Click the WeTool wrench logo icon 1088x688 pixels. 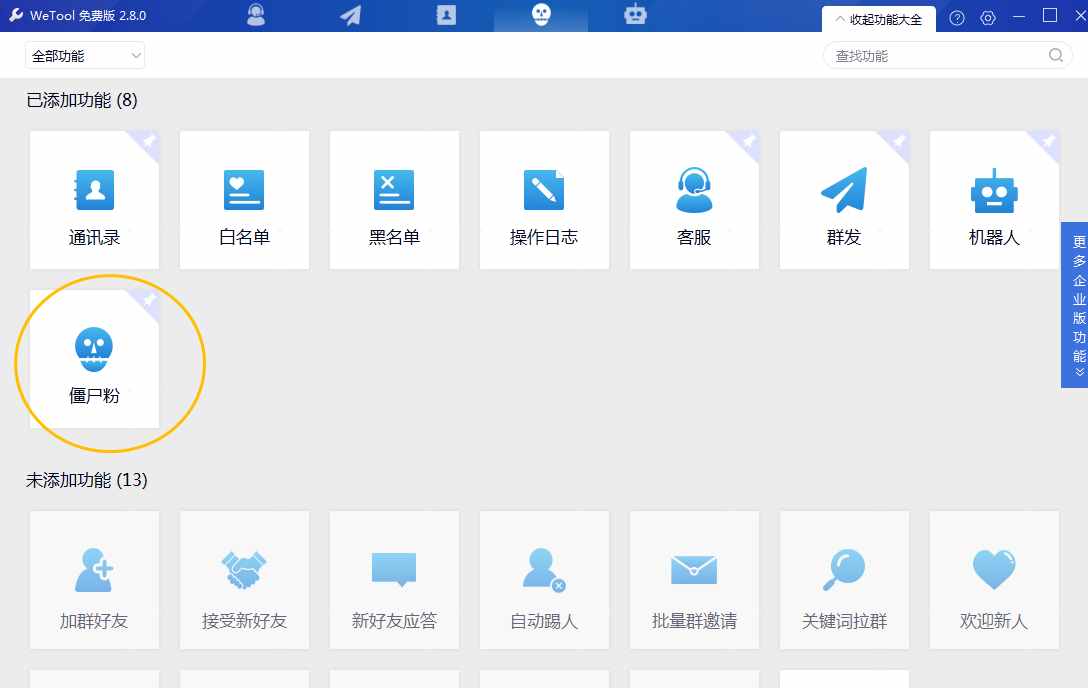point(16,15)
